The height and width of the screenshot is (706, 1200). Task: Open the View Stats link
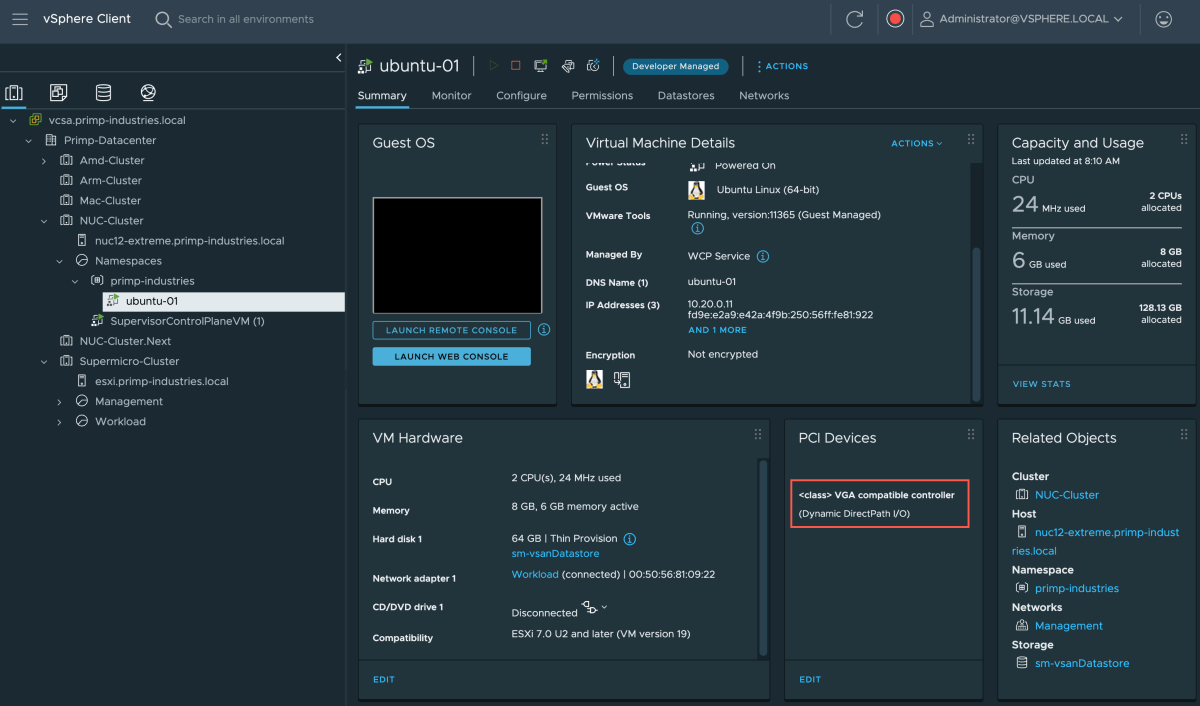tap(1041, 384)
